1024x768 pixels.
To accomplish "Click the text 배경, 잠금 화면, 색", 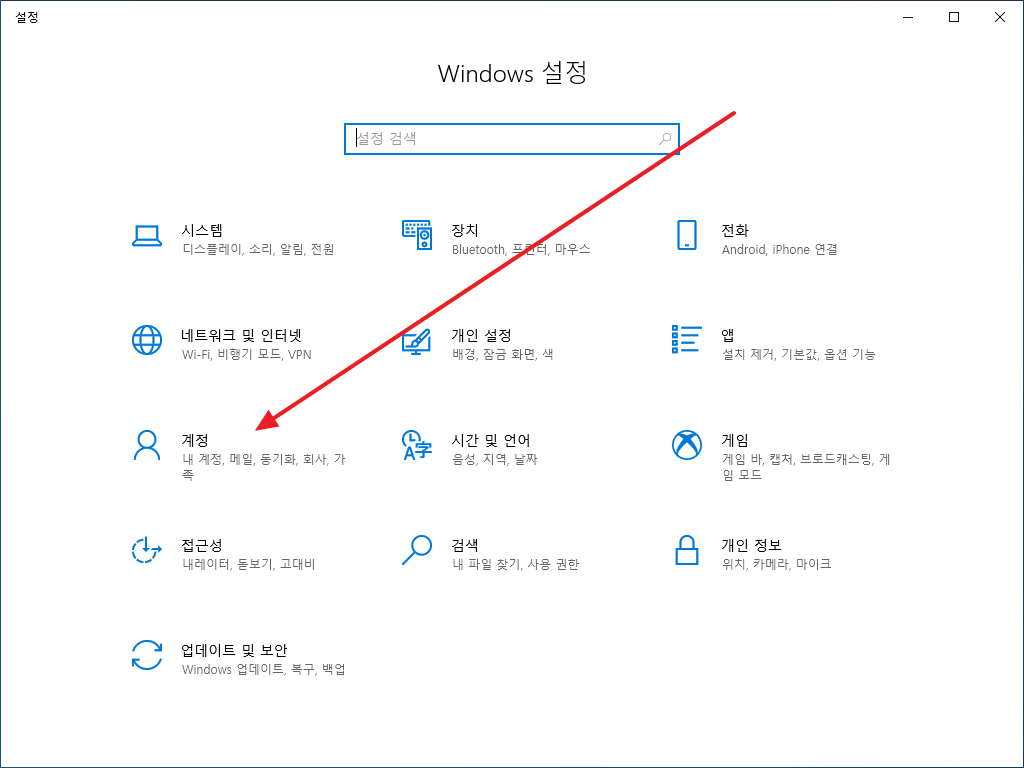I will tap(502, 355).
